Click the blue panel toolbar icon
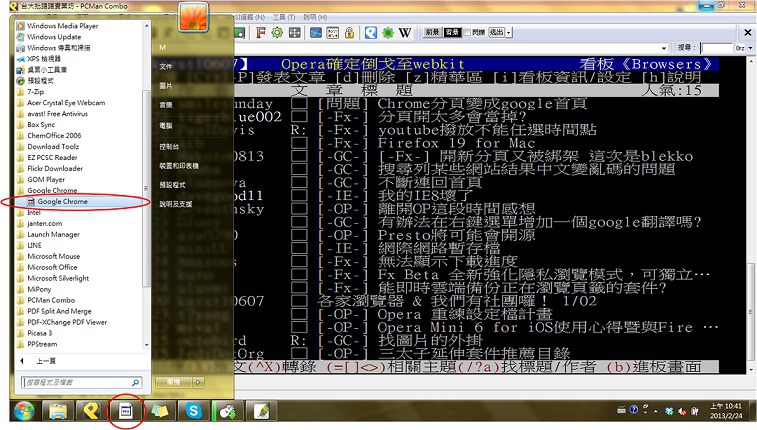Image resolution: width=757 pixels, height=430 pixels. tap(316, 33)
